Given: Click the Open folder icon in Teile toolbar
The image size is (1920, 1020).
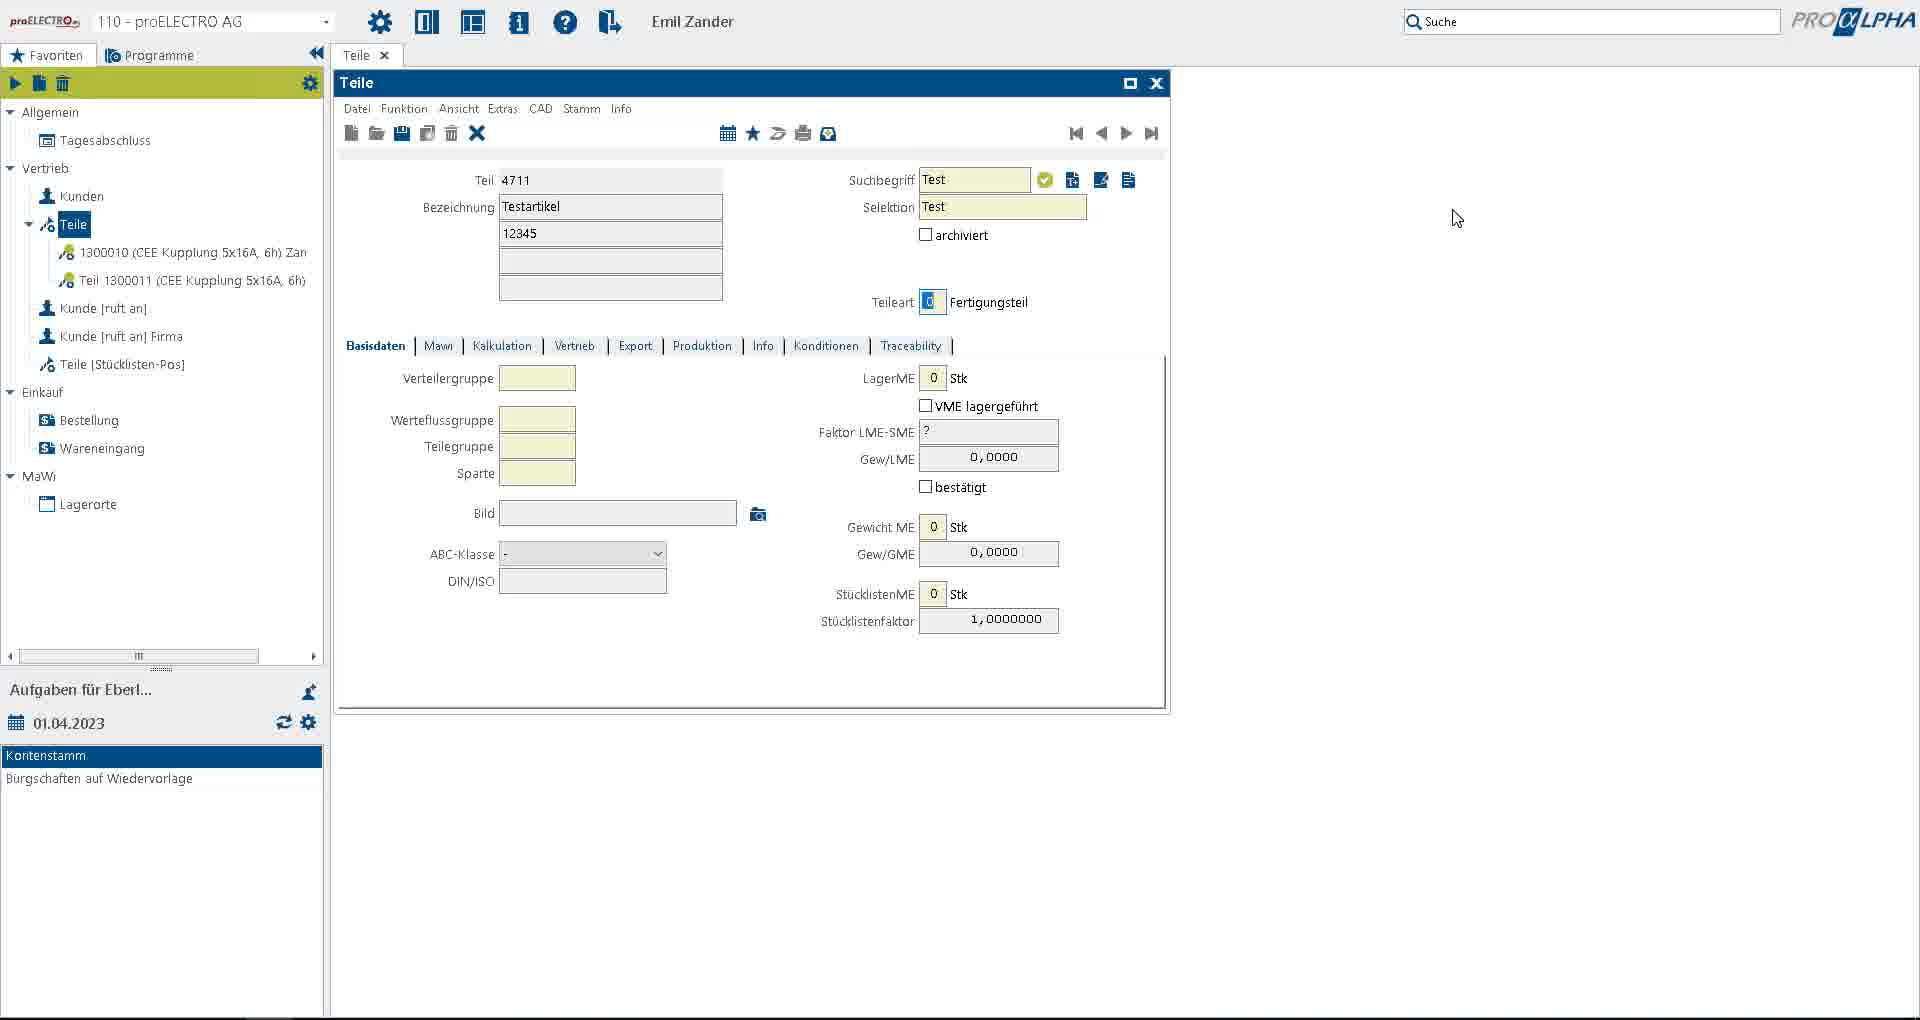Looking at the screenshot, I should pyautogui.click(x=376, y=133).
